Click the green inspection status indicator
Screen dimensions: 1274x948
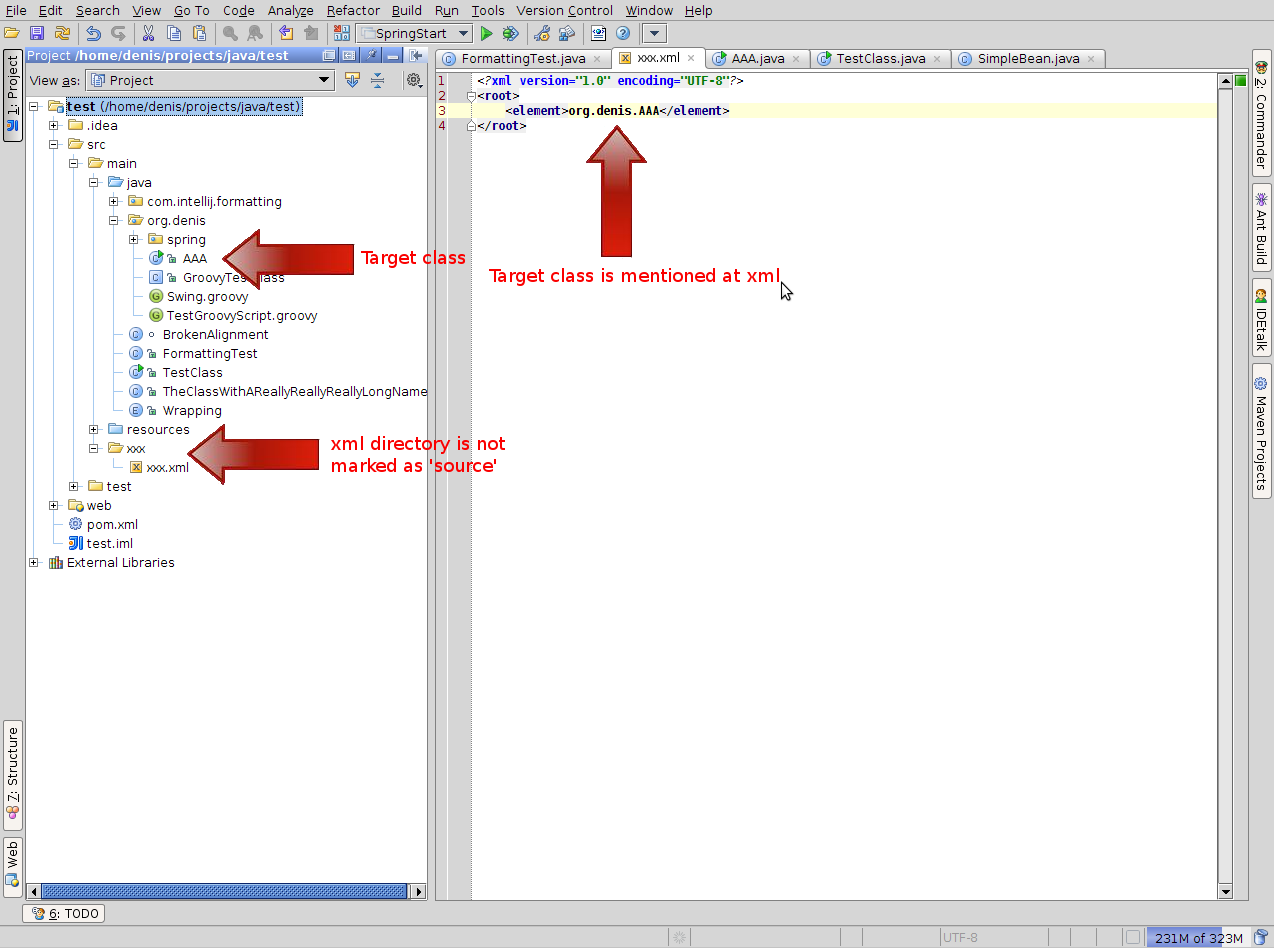point(1241,80)
